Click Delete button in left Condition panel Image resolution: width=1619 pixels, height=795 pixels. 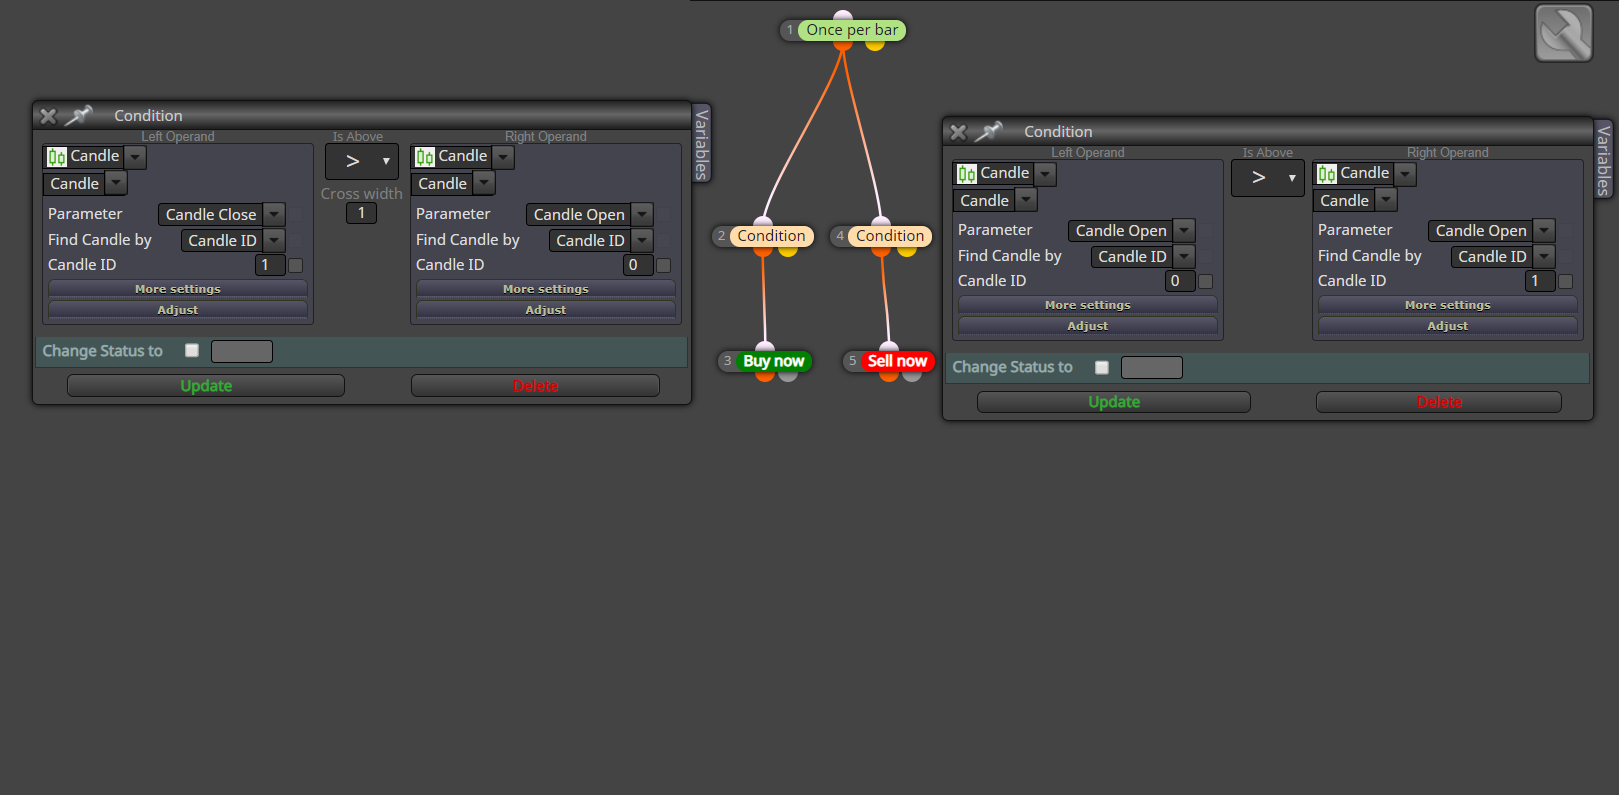pos(535,386)
